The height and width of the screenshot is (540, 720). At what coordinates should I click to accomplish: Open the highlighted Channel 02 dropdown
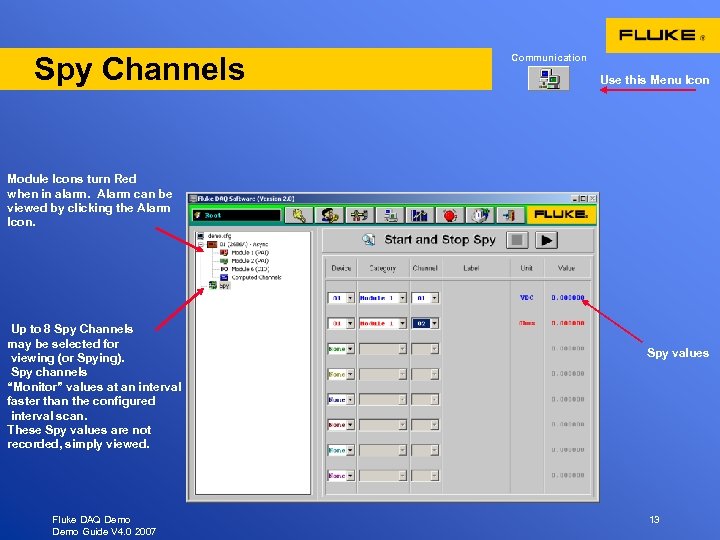(x=434, y=323)
